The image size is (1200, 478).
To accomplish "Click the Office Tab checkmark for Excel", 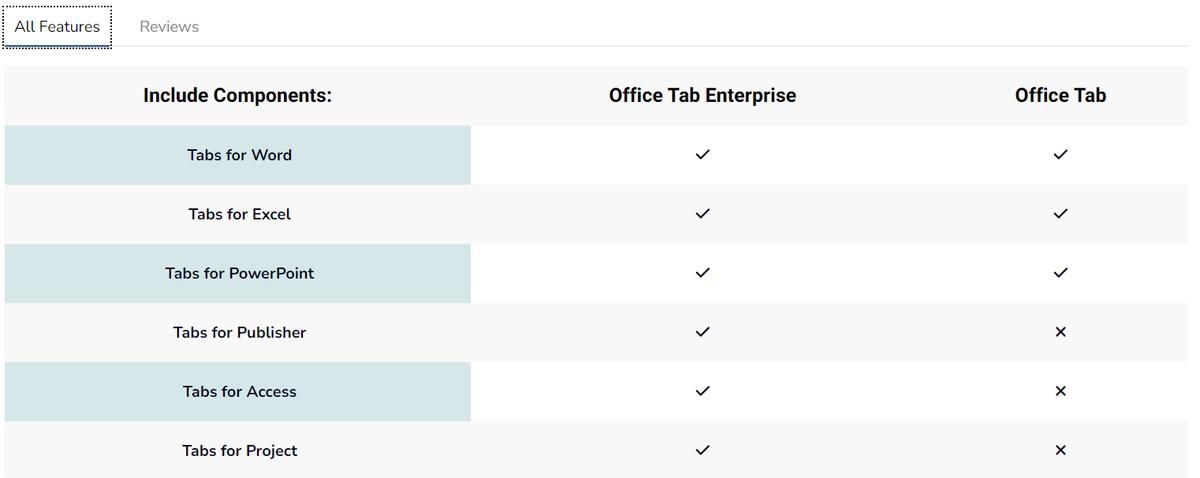I will tap(1060, 214).
